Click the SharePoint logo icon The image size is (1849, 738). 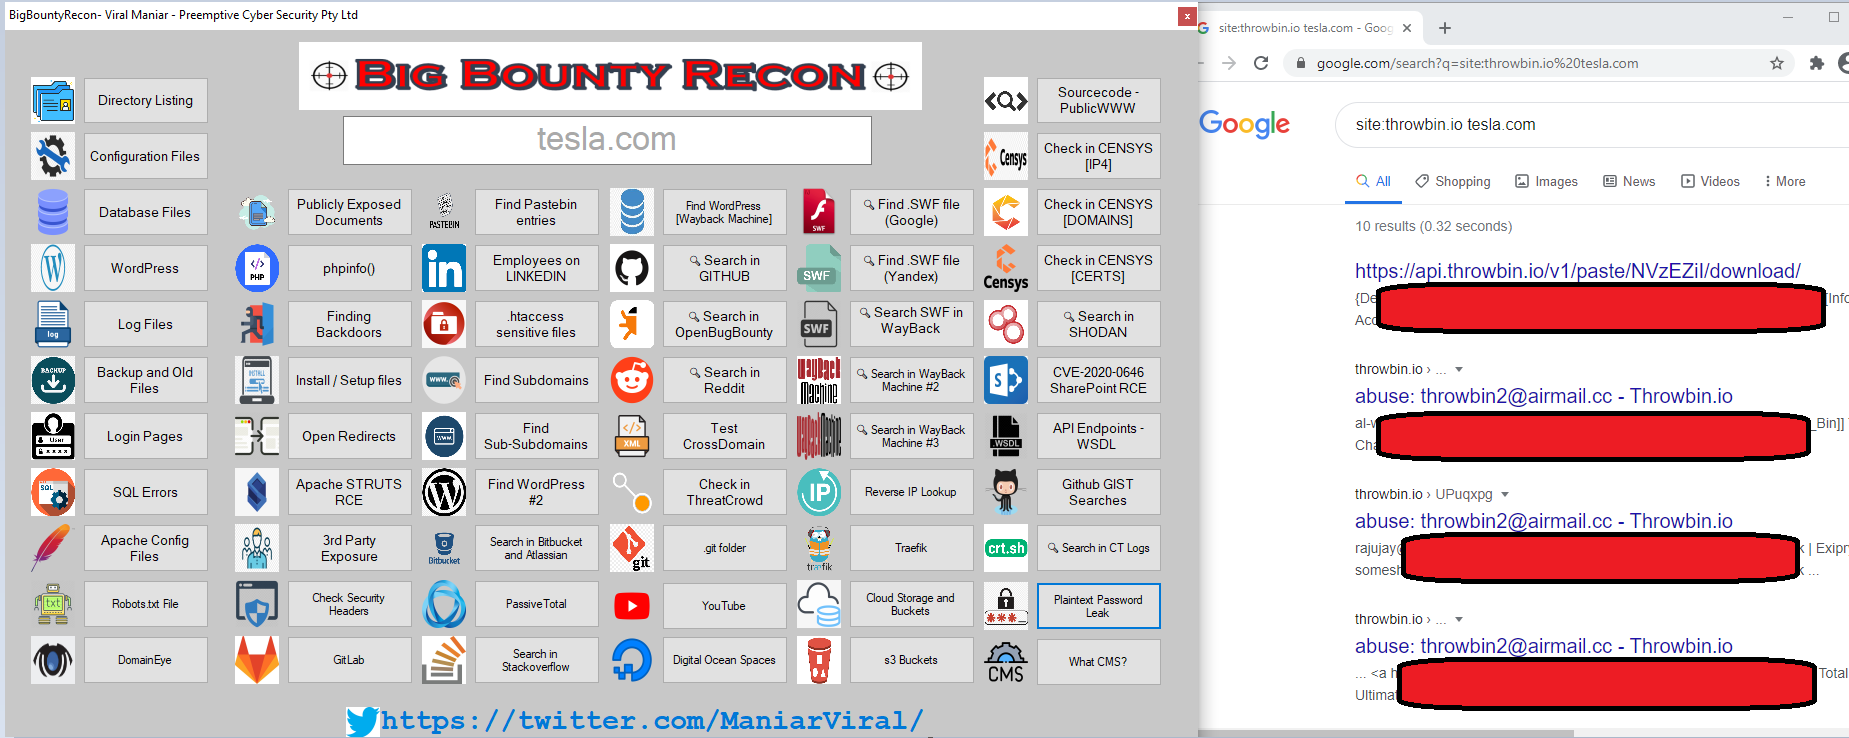[1006, 380]
